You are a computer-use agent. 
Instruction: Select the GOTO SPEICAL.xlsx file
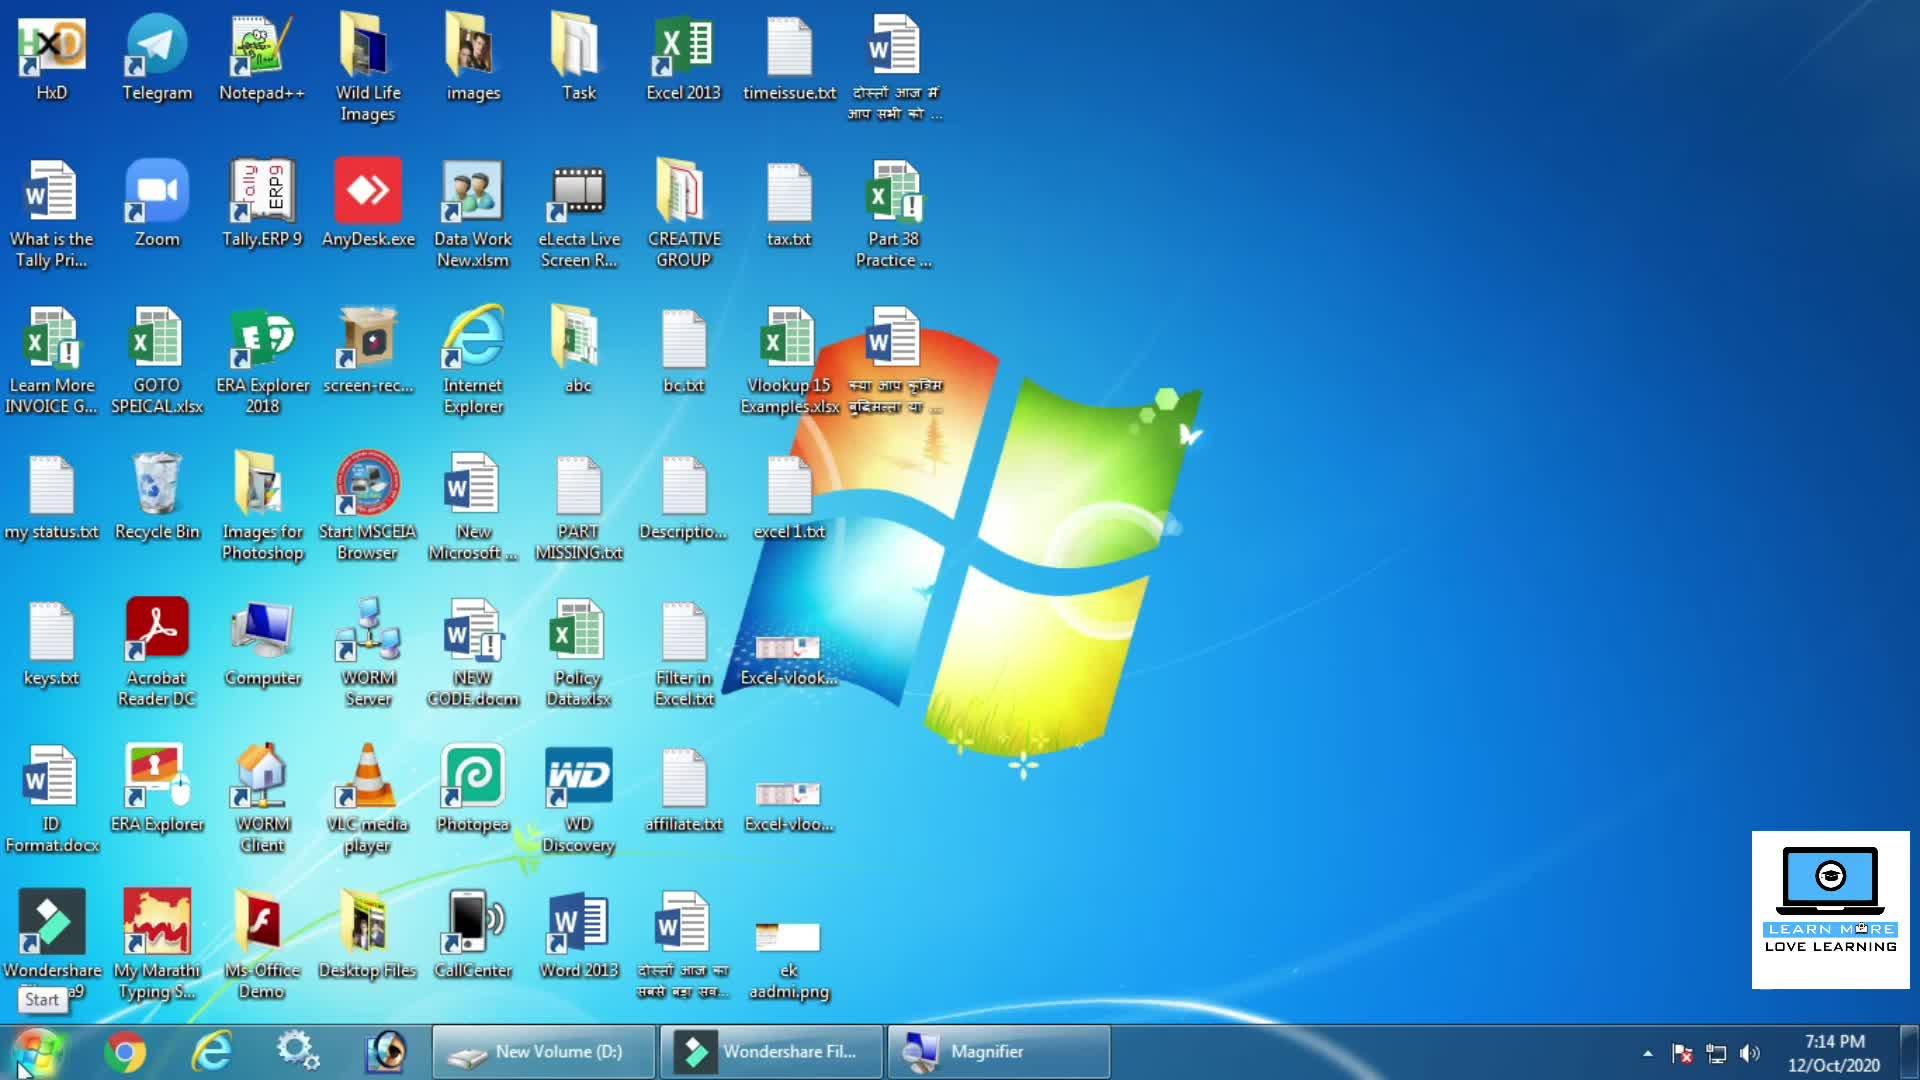[157, 362]
